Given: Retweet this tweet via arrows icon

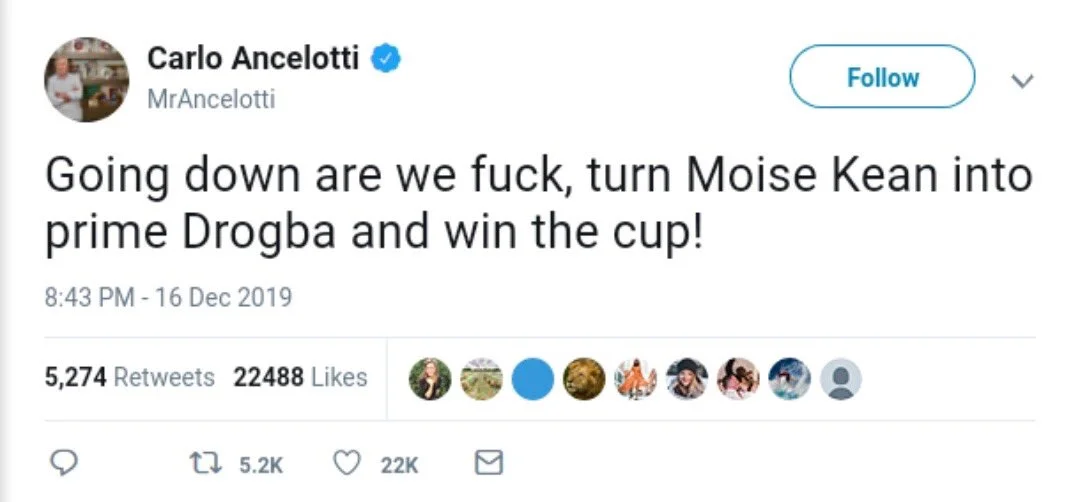Looking at the screenshot, I should [x=200, y=463].
